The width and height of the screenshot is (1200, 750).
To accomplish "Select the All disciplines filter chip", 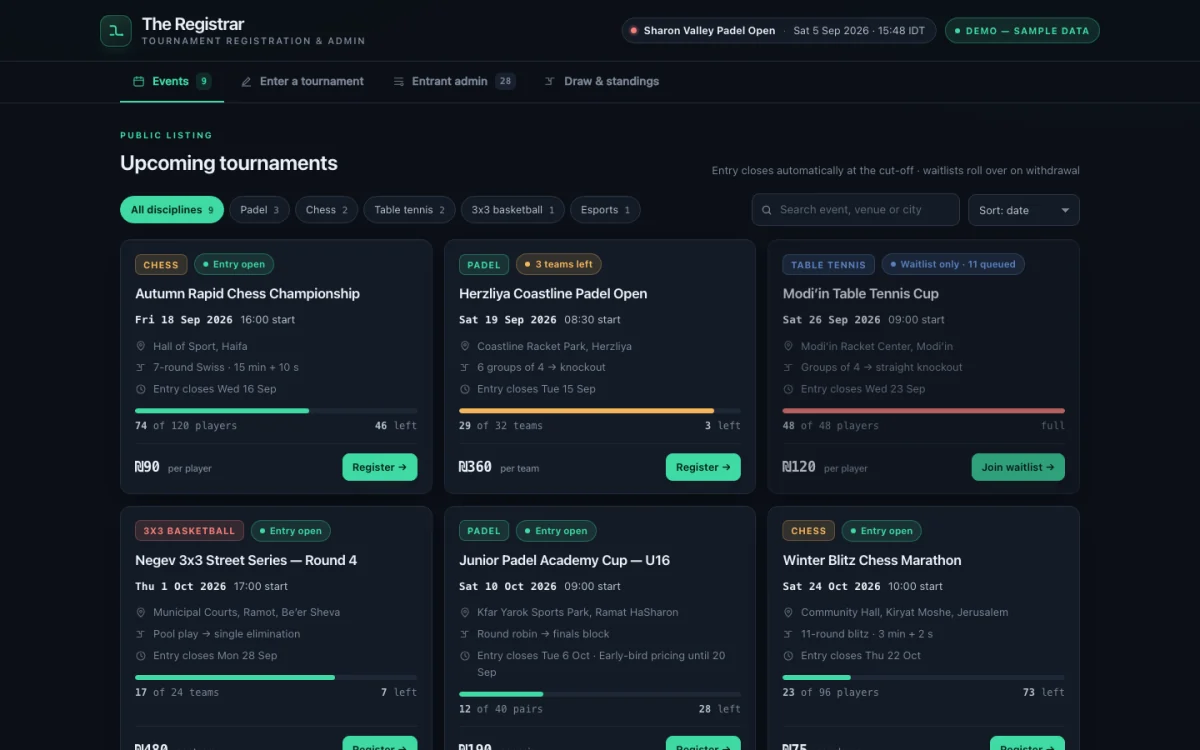I will coord(172,210).
